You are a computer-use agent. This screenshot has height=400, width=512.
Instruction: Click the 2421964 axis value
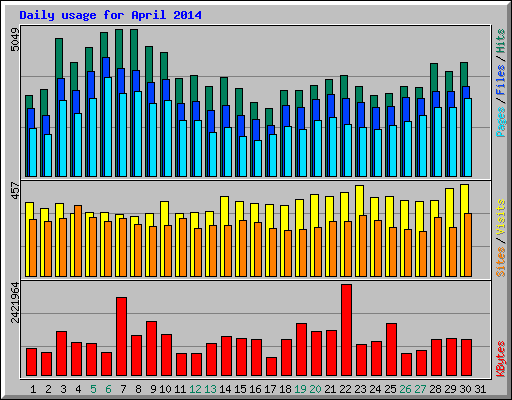(15, 303)
